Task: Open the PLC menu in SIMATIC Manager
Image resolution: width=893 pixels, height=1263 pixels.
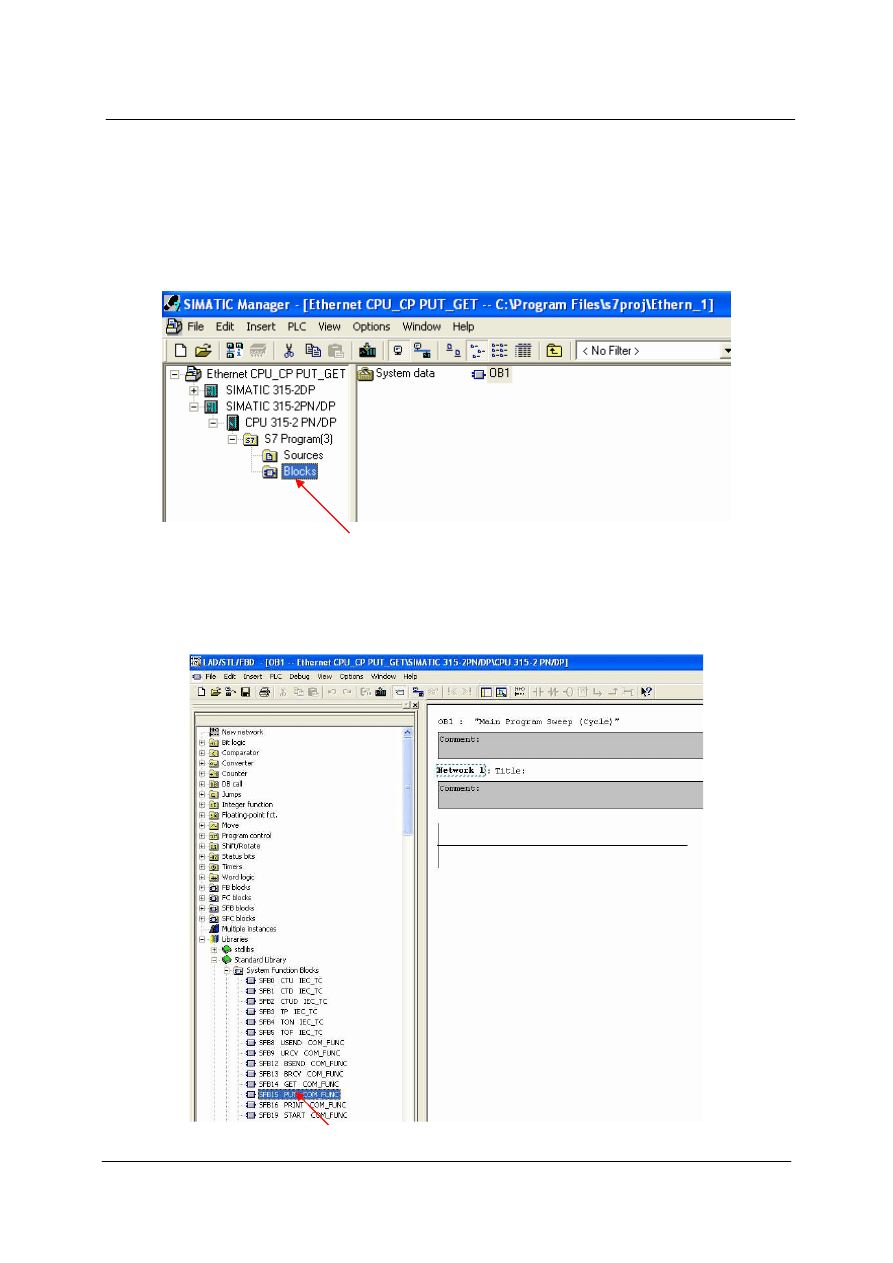Action: (298, 327)
